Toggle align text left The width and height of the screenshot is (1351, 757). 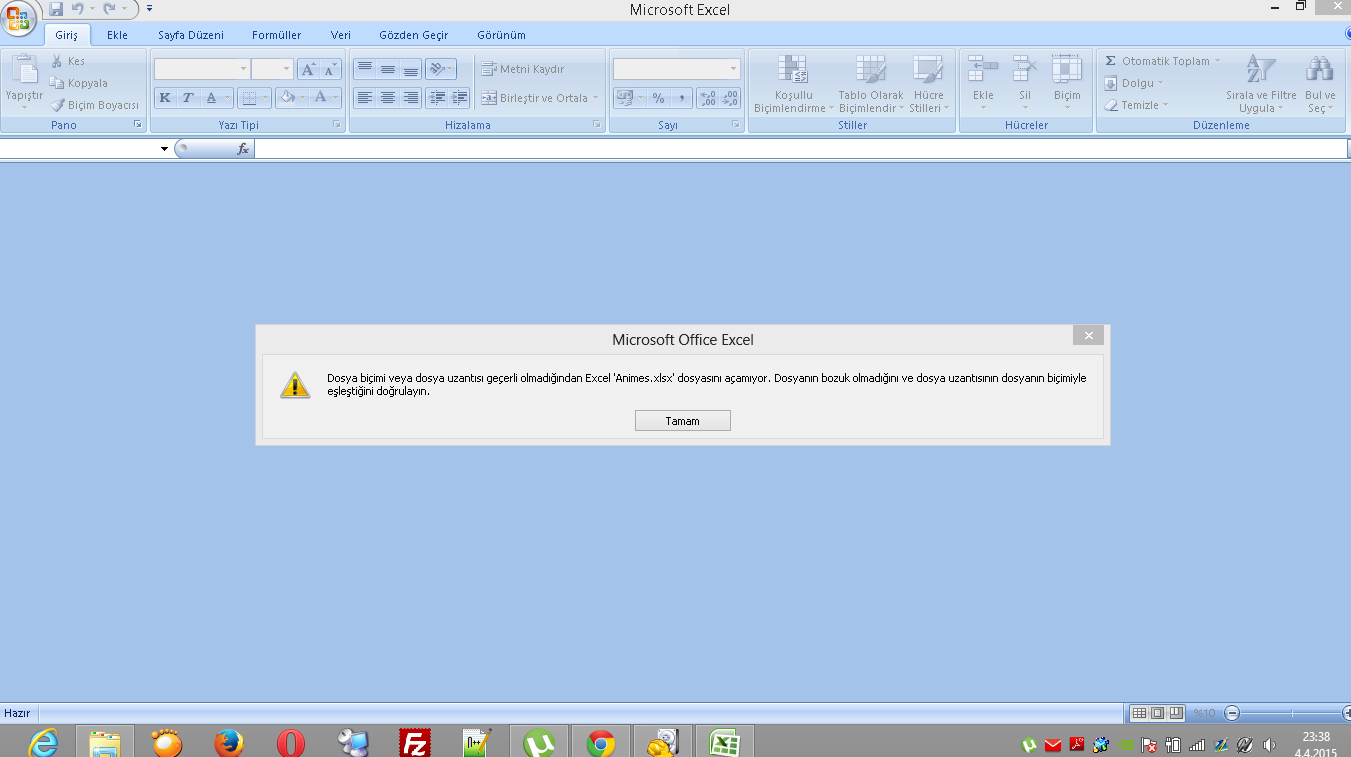click(364, 98)
